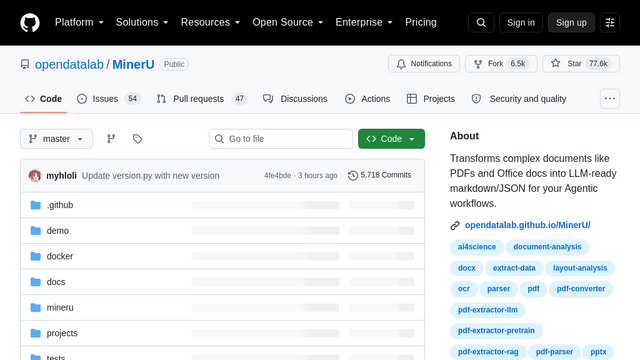This screenshot has height=360, width=640.
Task: Click the repository icon beside opendatalab
Action: tap(25, 64)
